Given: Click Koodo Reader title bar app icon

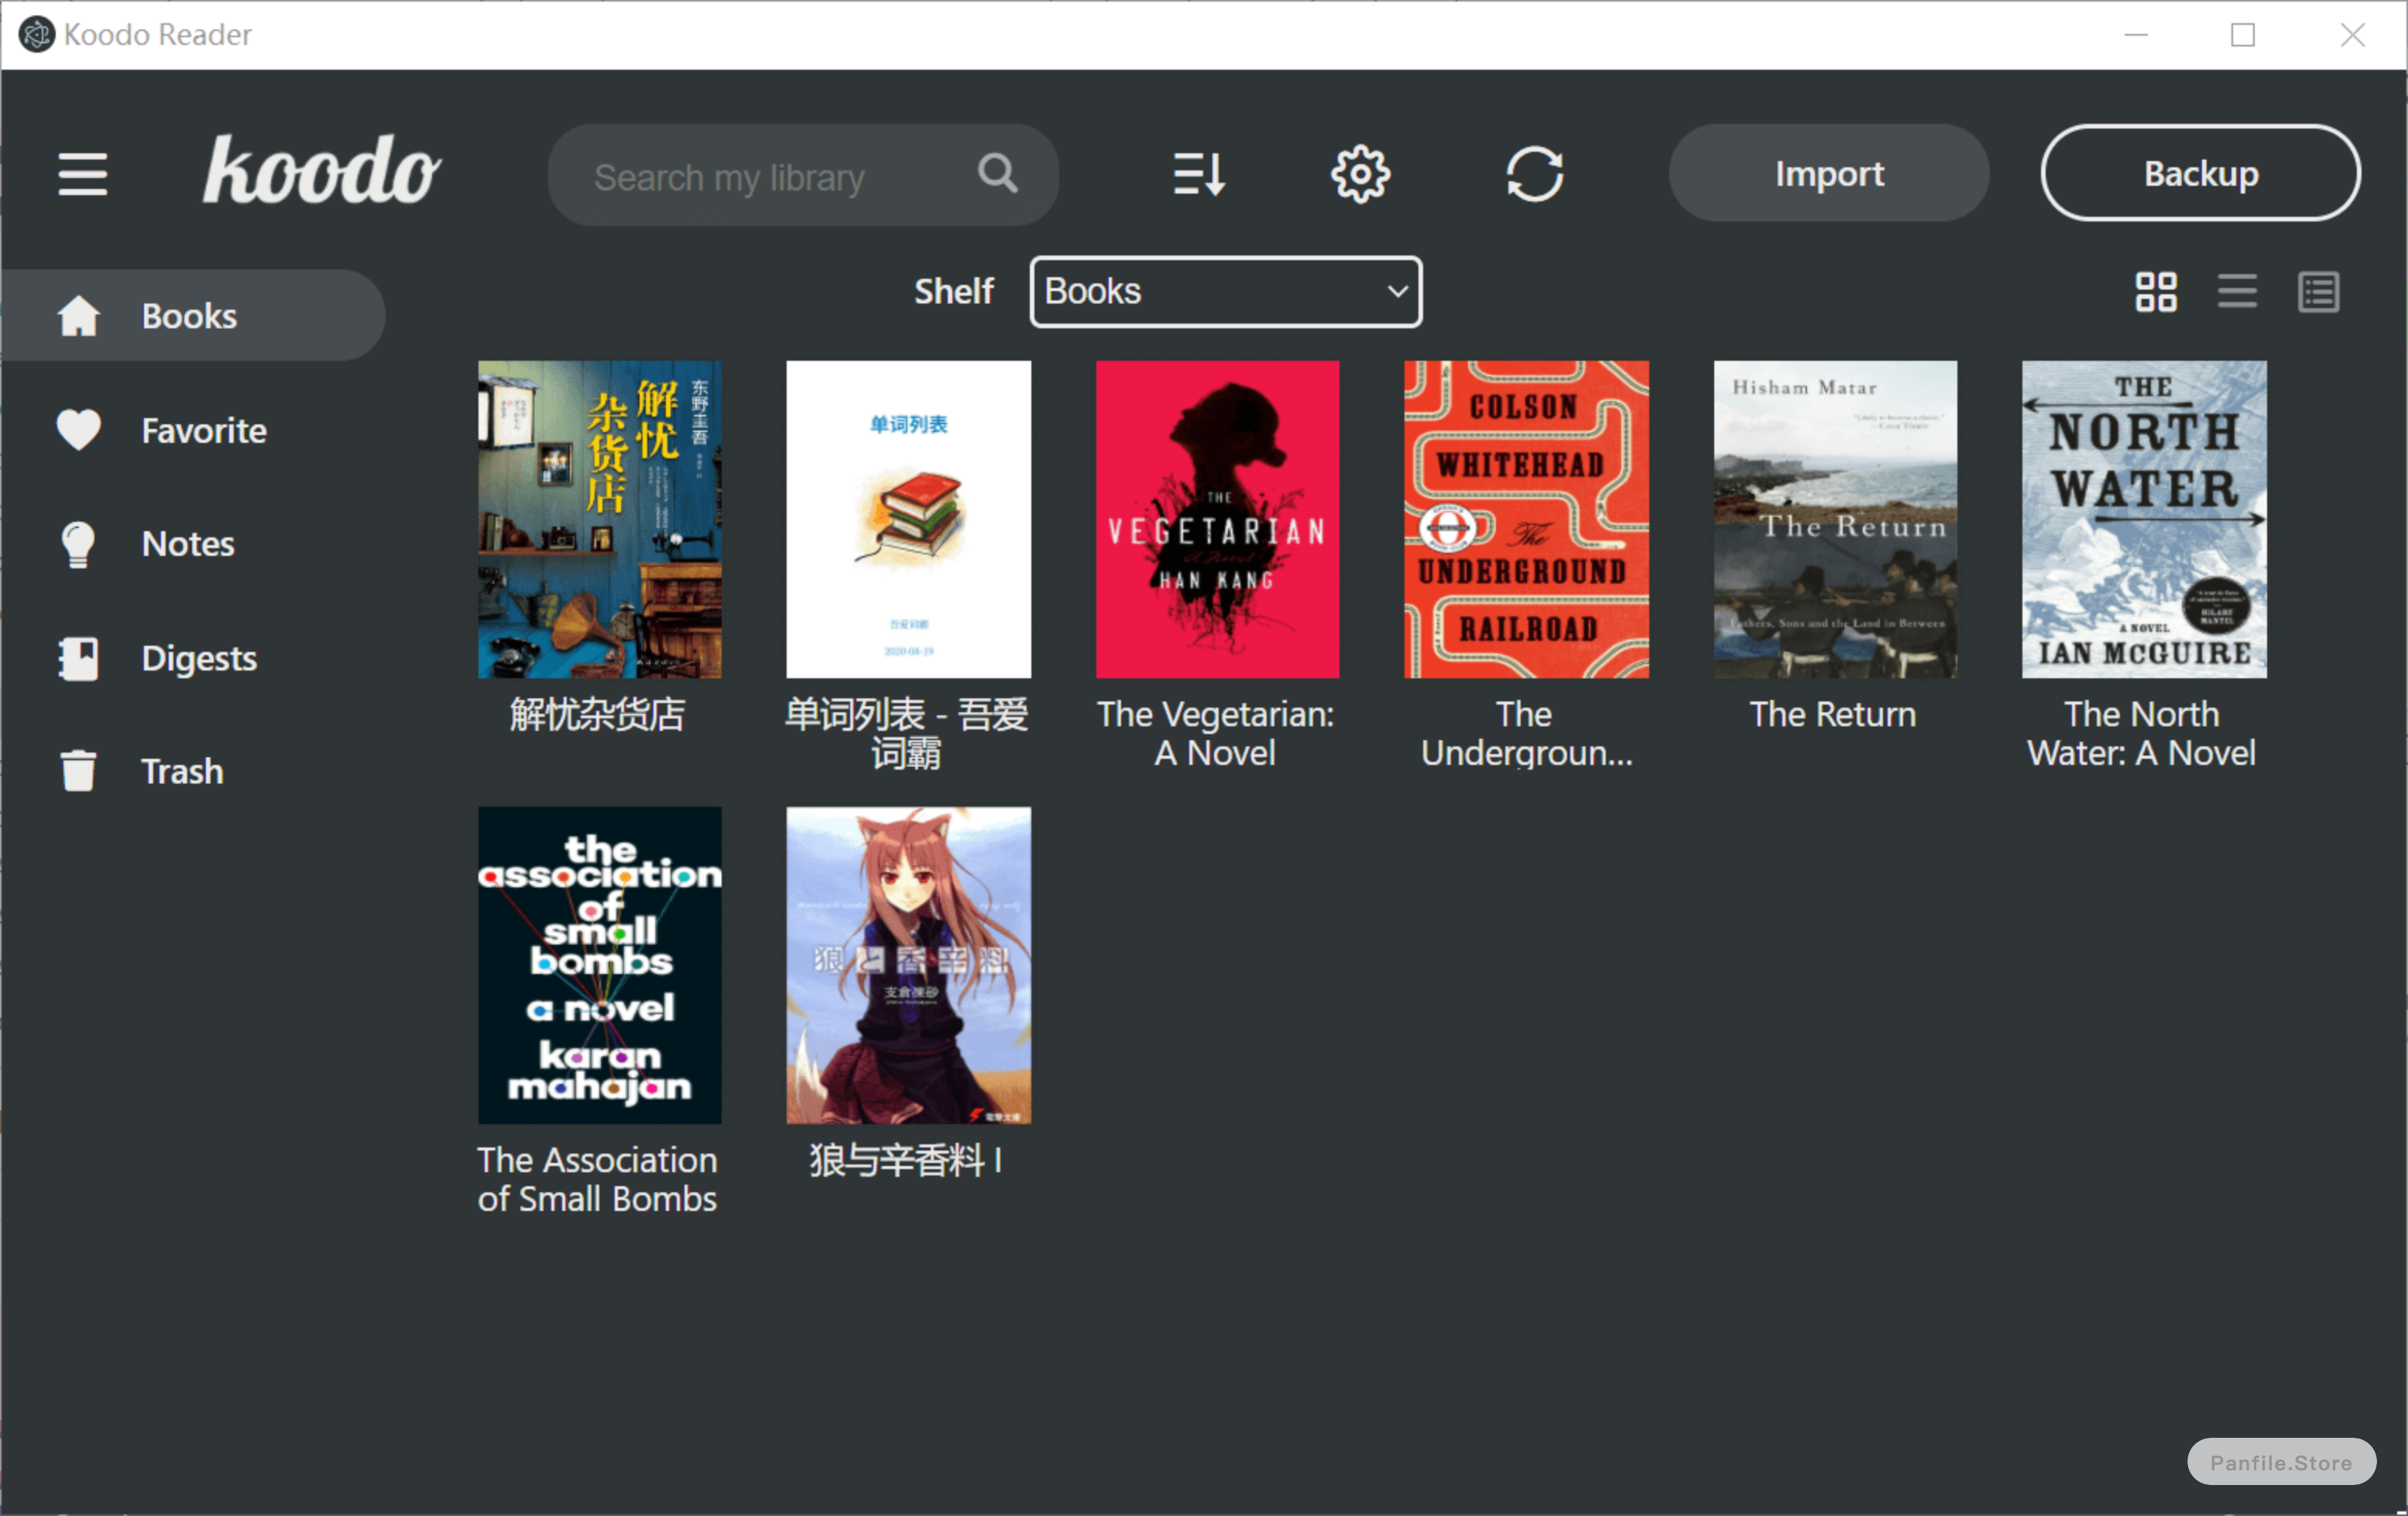Looking at the screenshot, I should [36, 34].
